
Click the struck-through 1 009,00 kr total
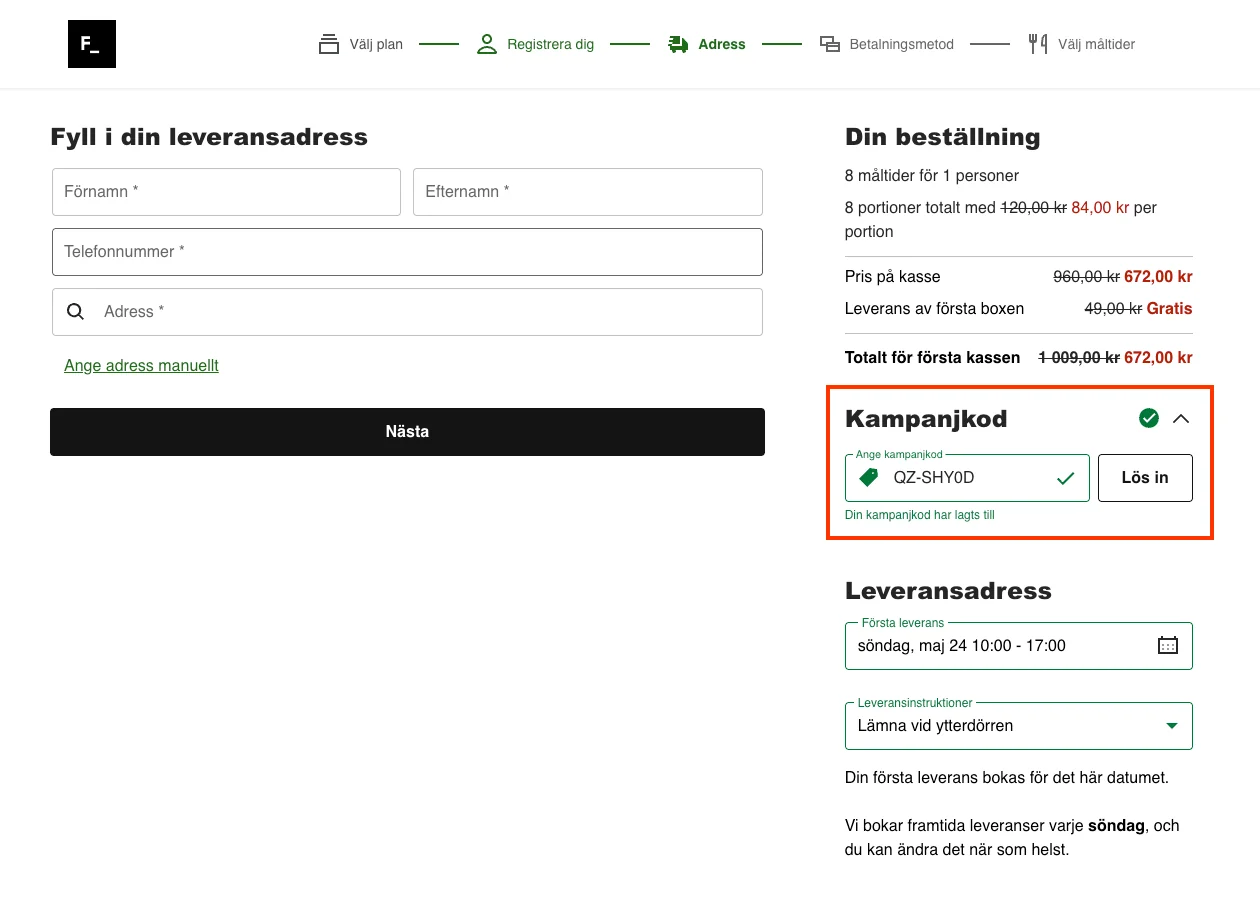[1079, 358]
